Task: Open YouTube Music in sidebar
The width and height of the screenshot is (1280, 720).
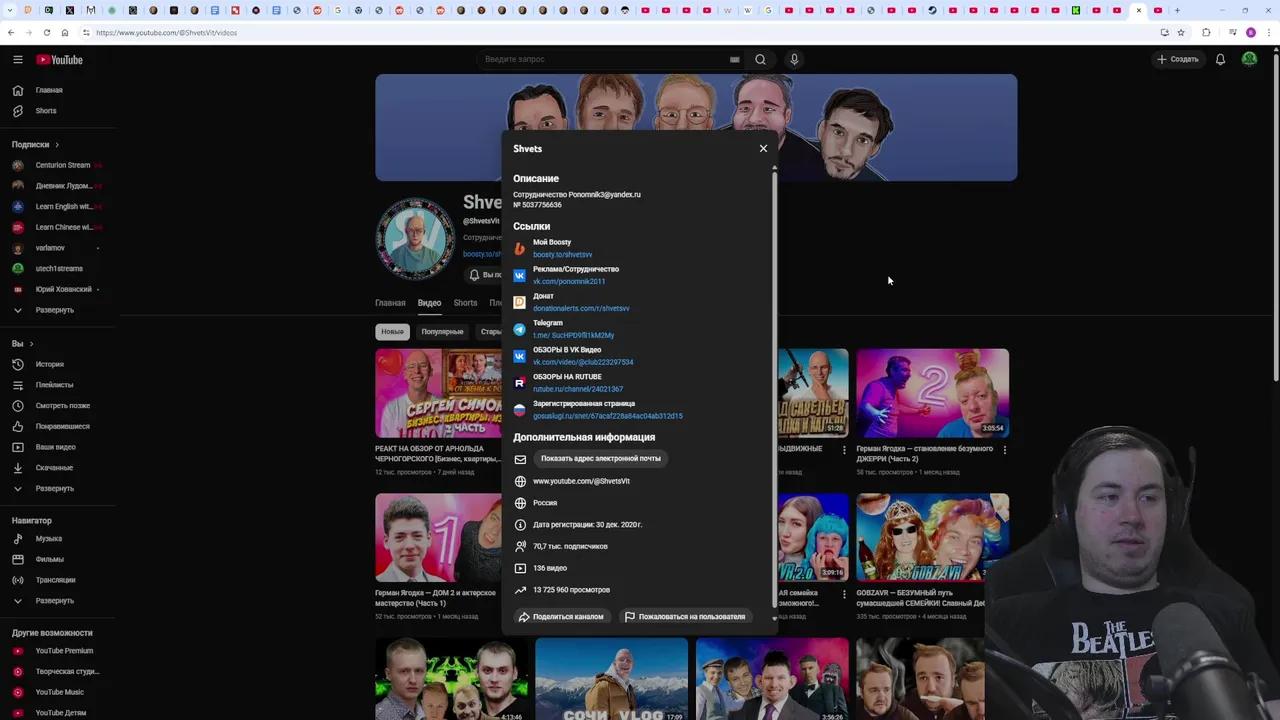Action: 59,692
